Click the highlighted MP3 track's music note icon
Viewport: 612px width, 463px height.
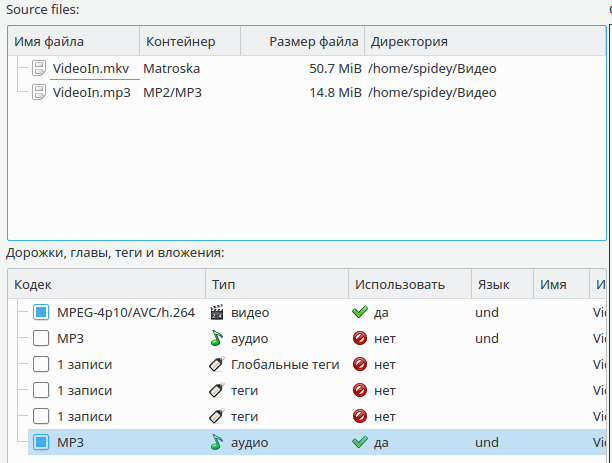217,442
